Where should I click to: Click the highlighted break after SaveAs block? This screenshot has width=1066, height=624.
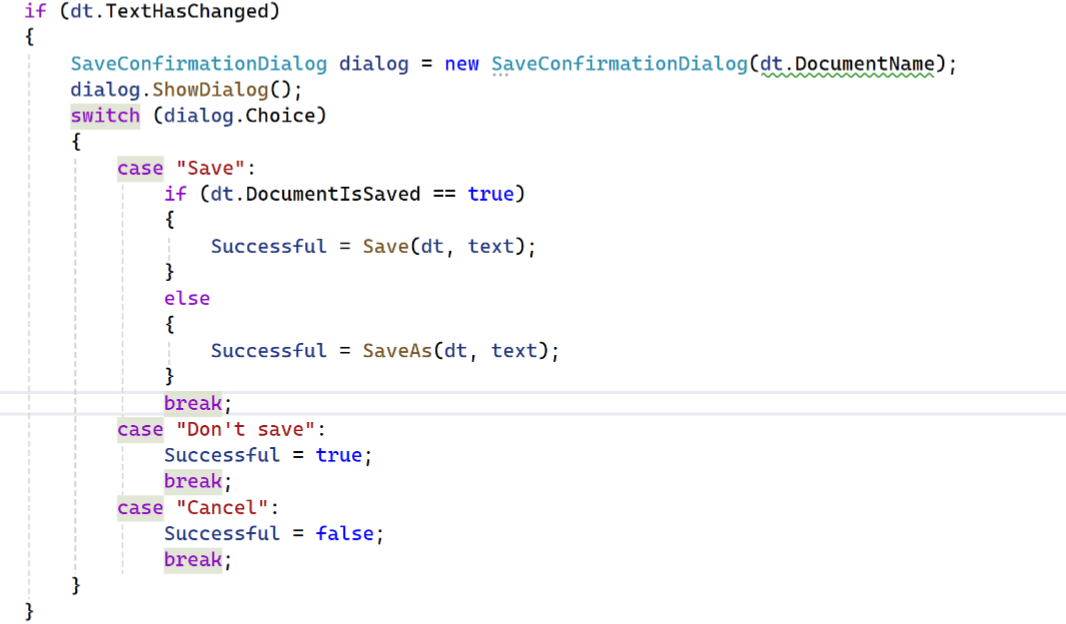coord(193,403)
